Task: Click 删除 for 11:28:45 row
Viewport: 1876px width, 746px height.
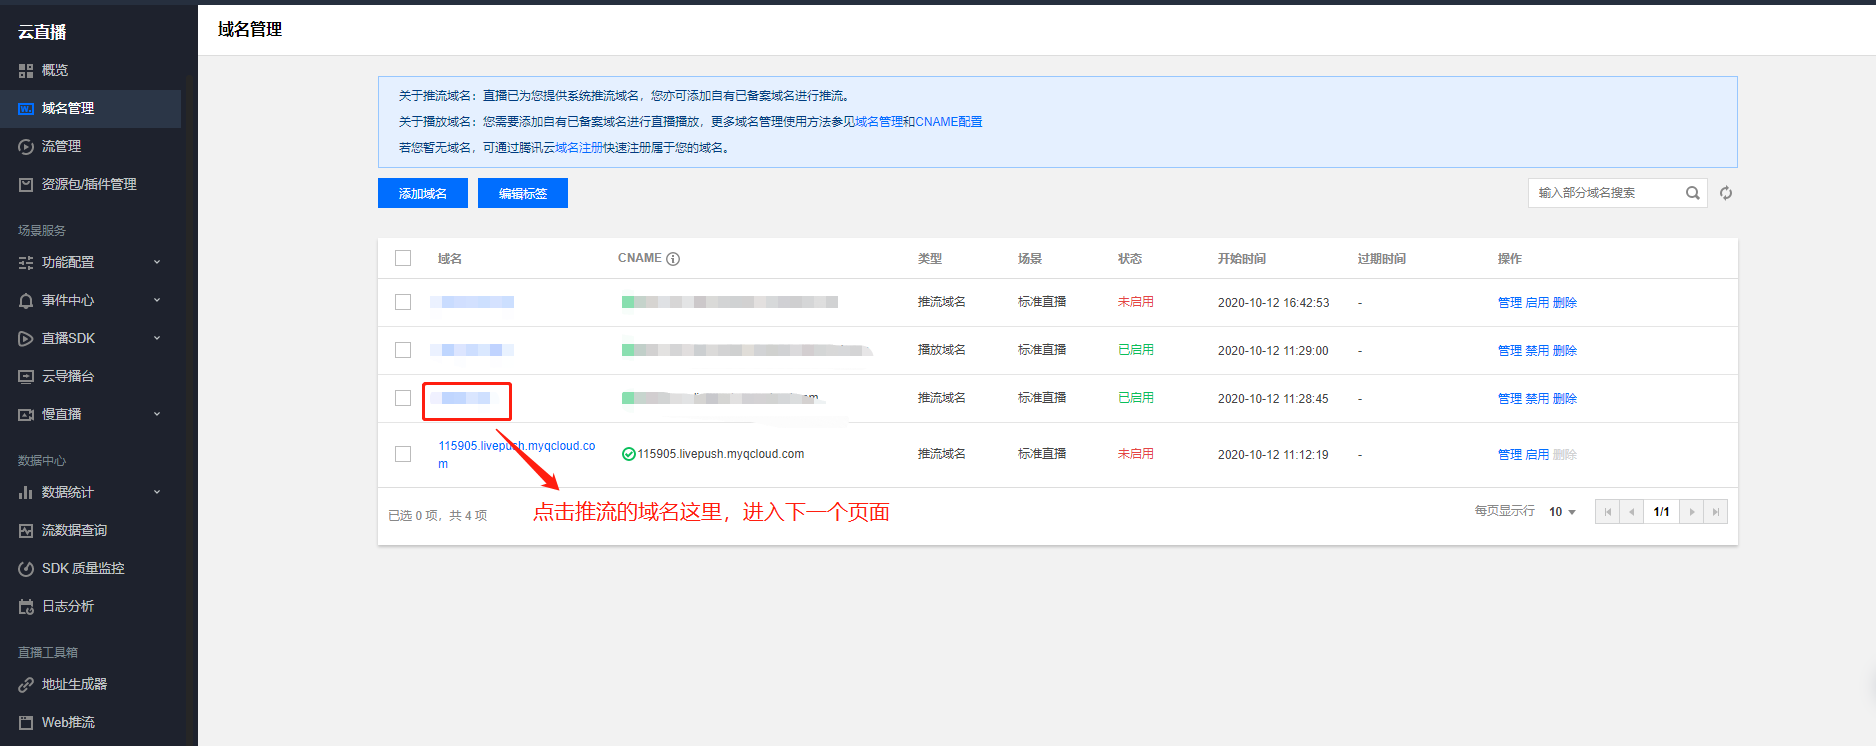Action: click(1565, 399)
